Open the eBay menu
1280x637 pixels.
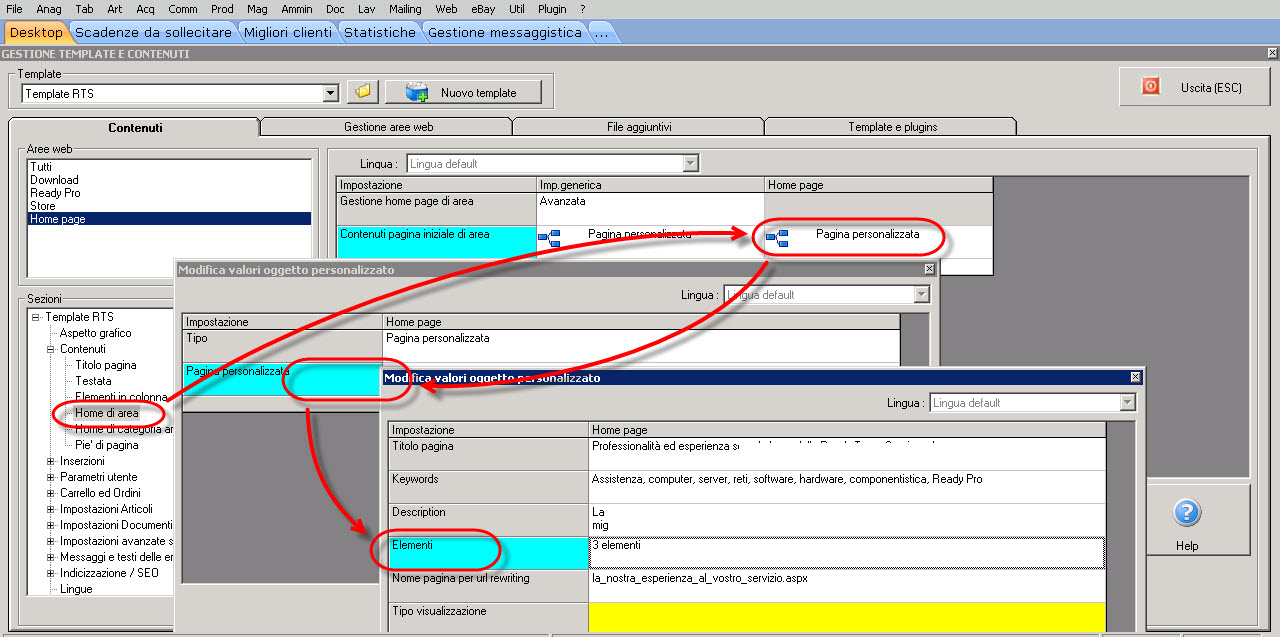[x=483, y=9]
